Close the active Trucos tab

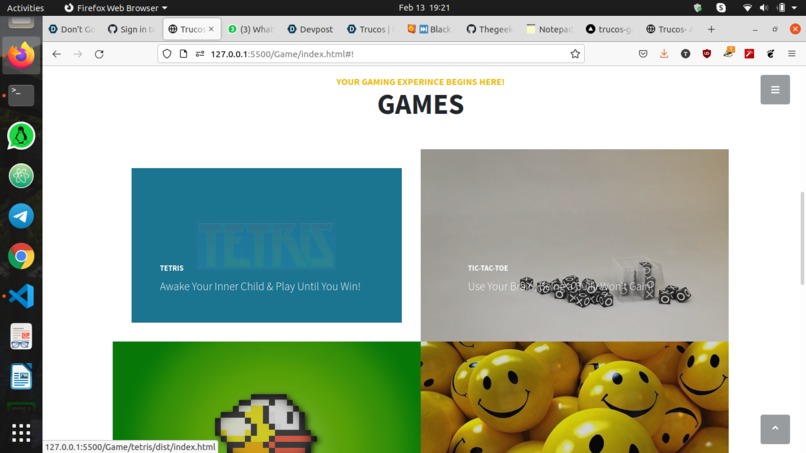coord(211,29)
